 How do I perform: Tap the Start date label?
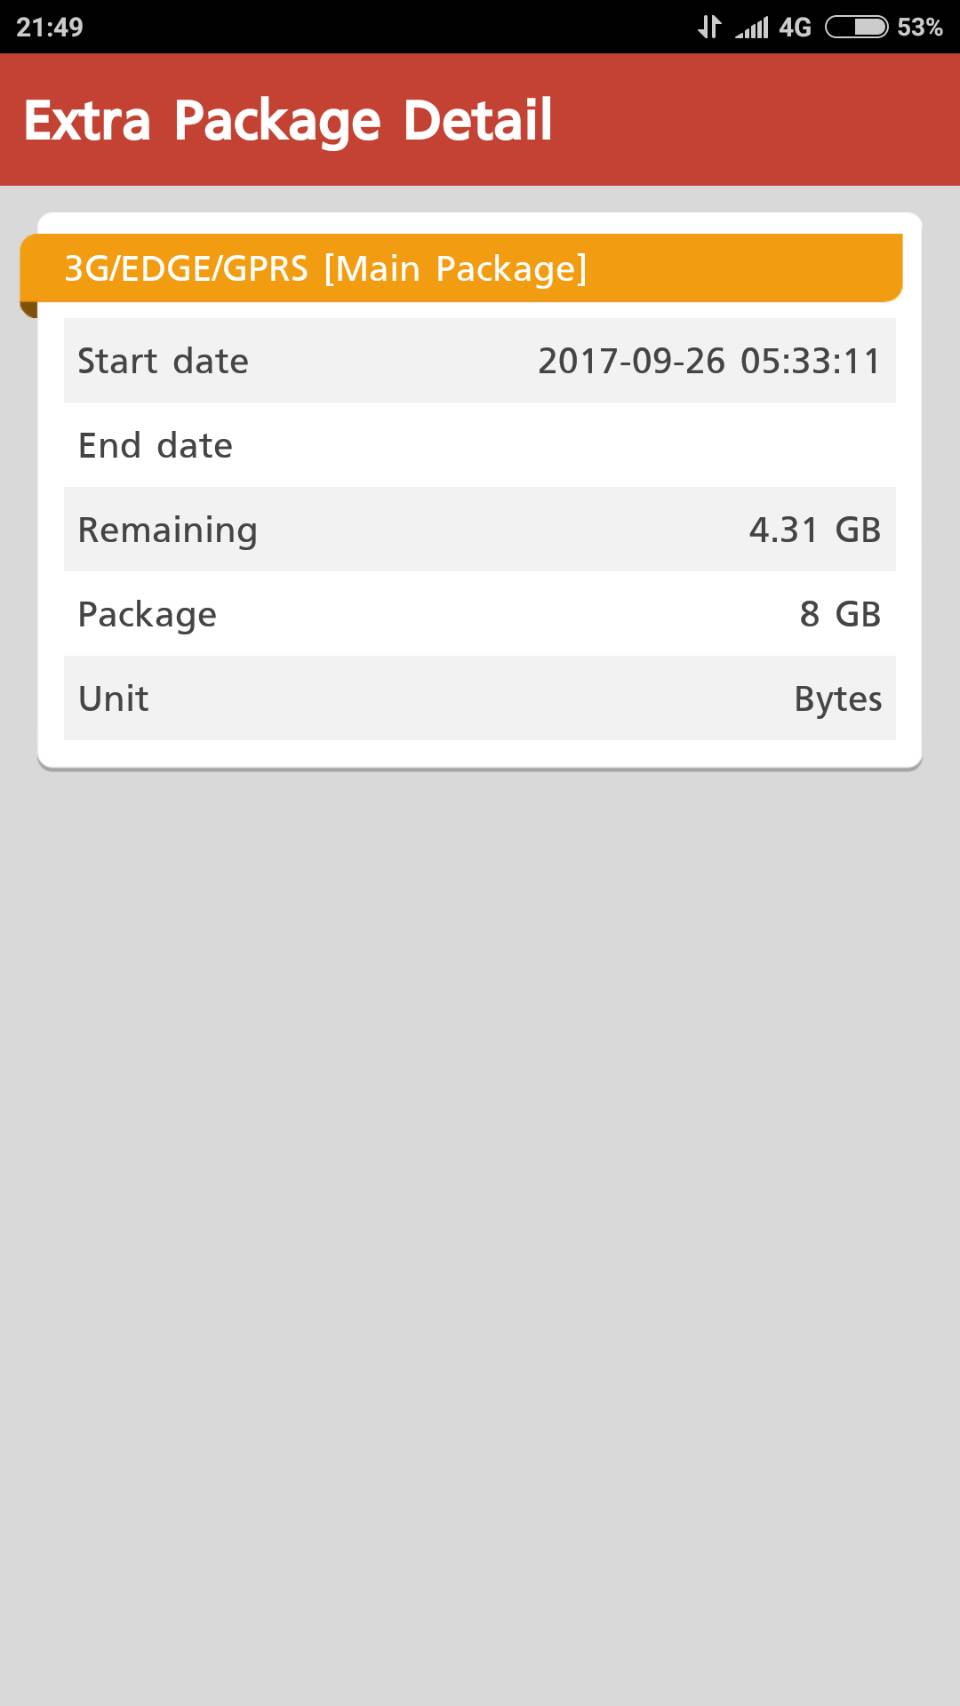click(x=163, y=361)
